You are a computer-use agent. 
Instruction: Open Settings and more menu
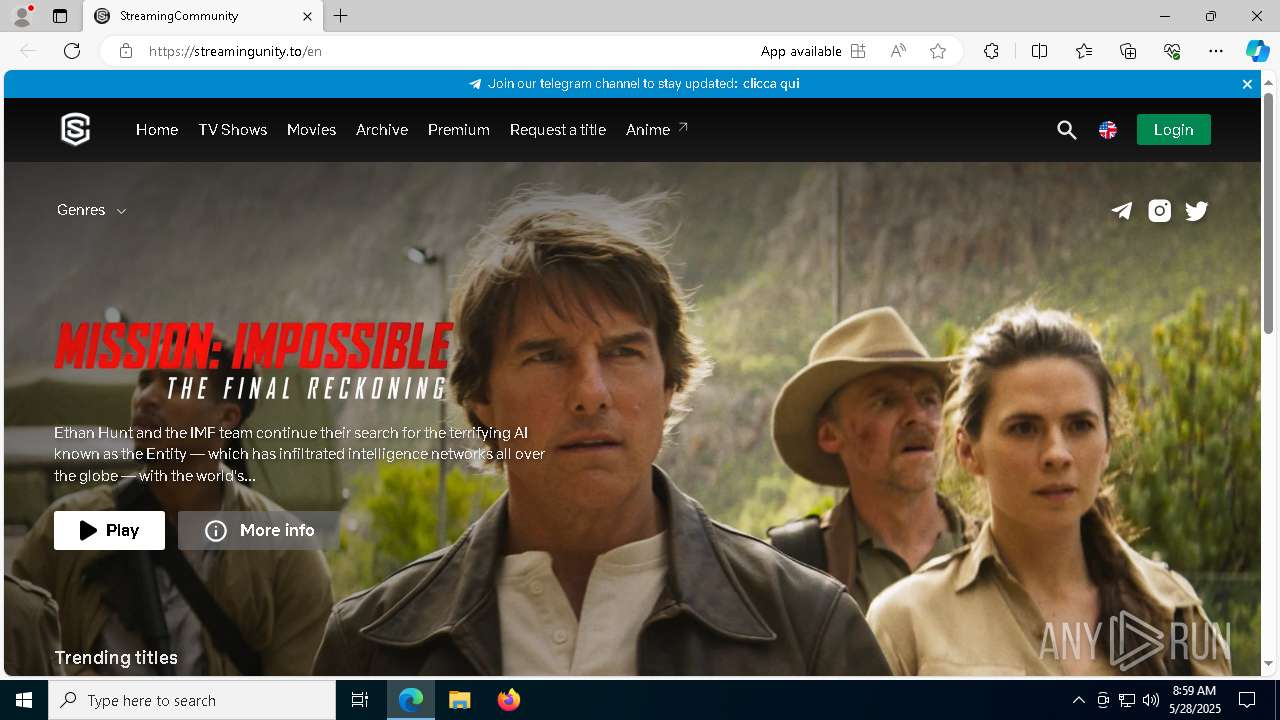[1216, 51]
